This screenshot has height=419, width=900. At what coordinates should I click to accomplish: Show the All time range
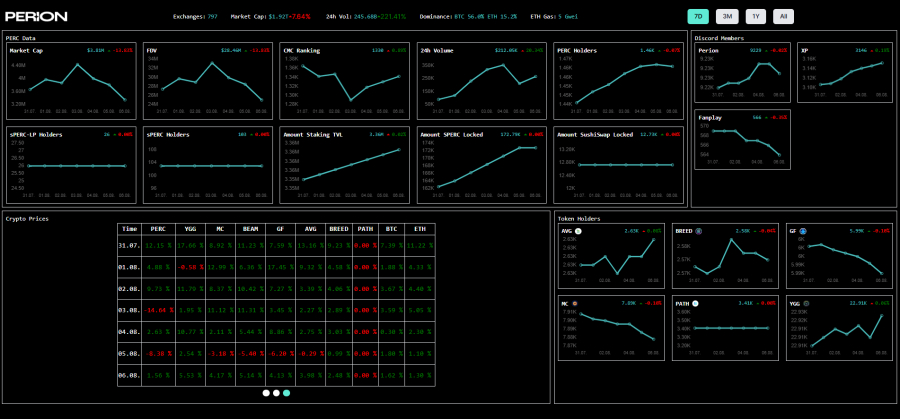(x=783, y=16)
